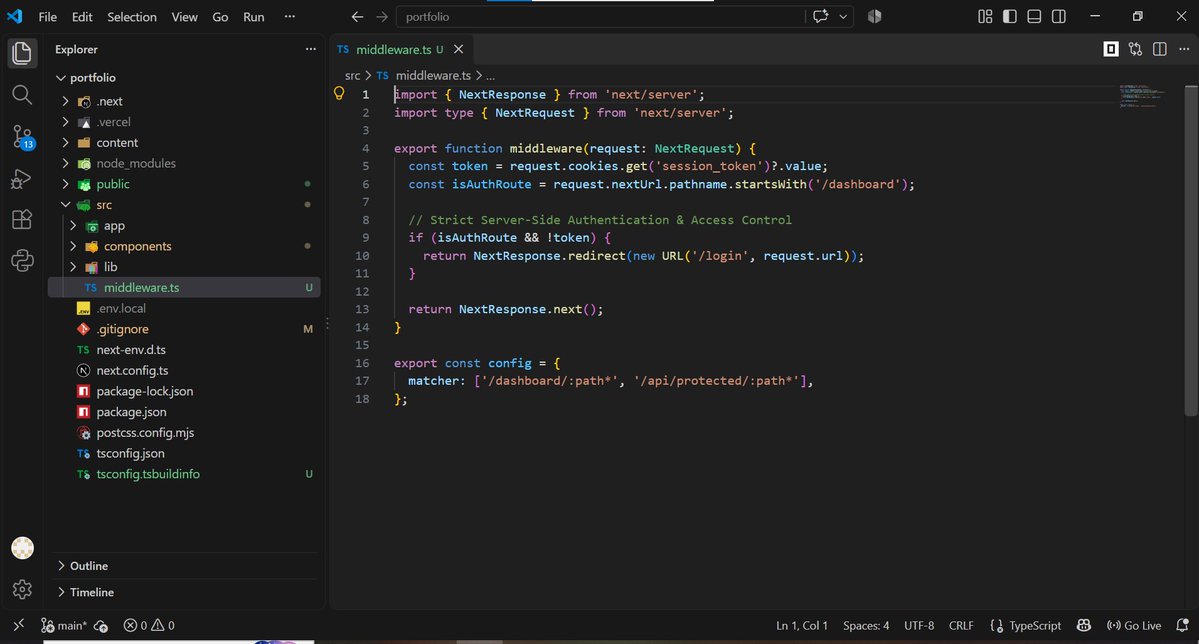
Task: Expand the lib folder
Action: [73, 267]
